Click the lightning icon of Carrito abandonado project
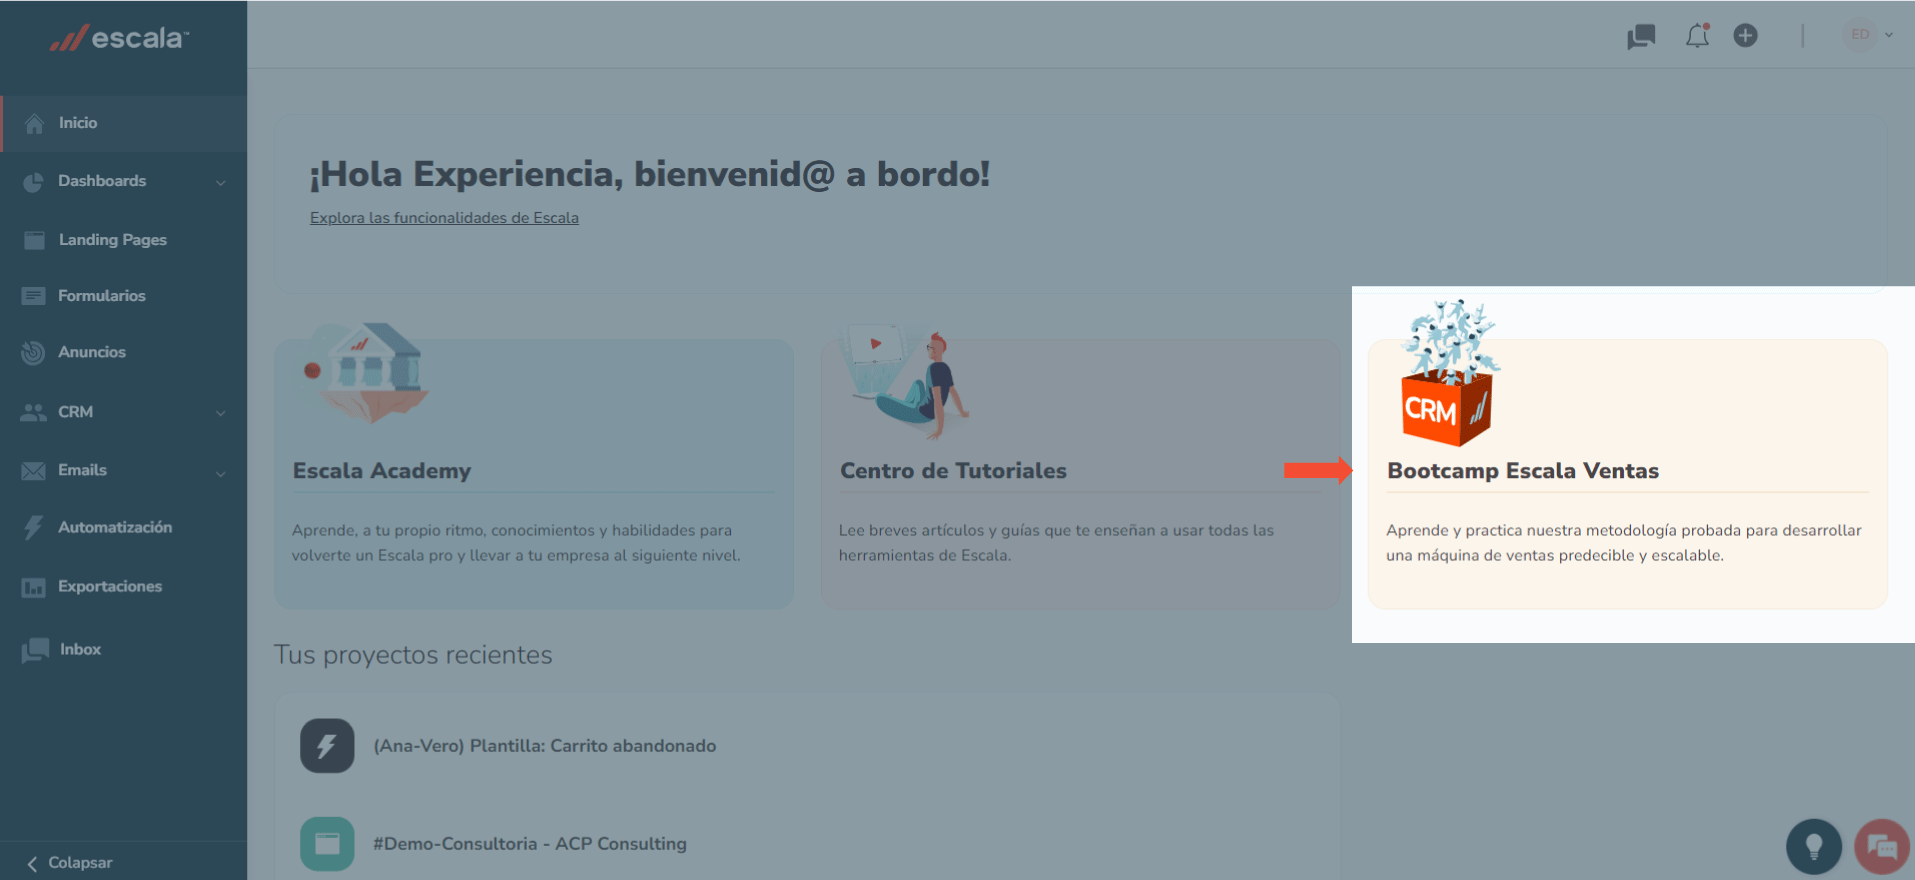 [327, 746]
